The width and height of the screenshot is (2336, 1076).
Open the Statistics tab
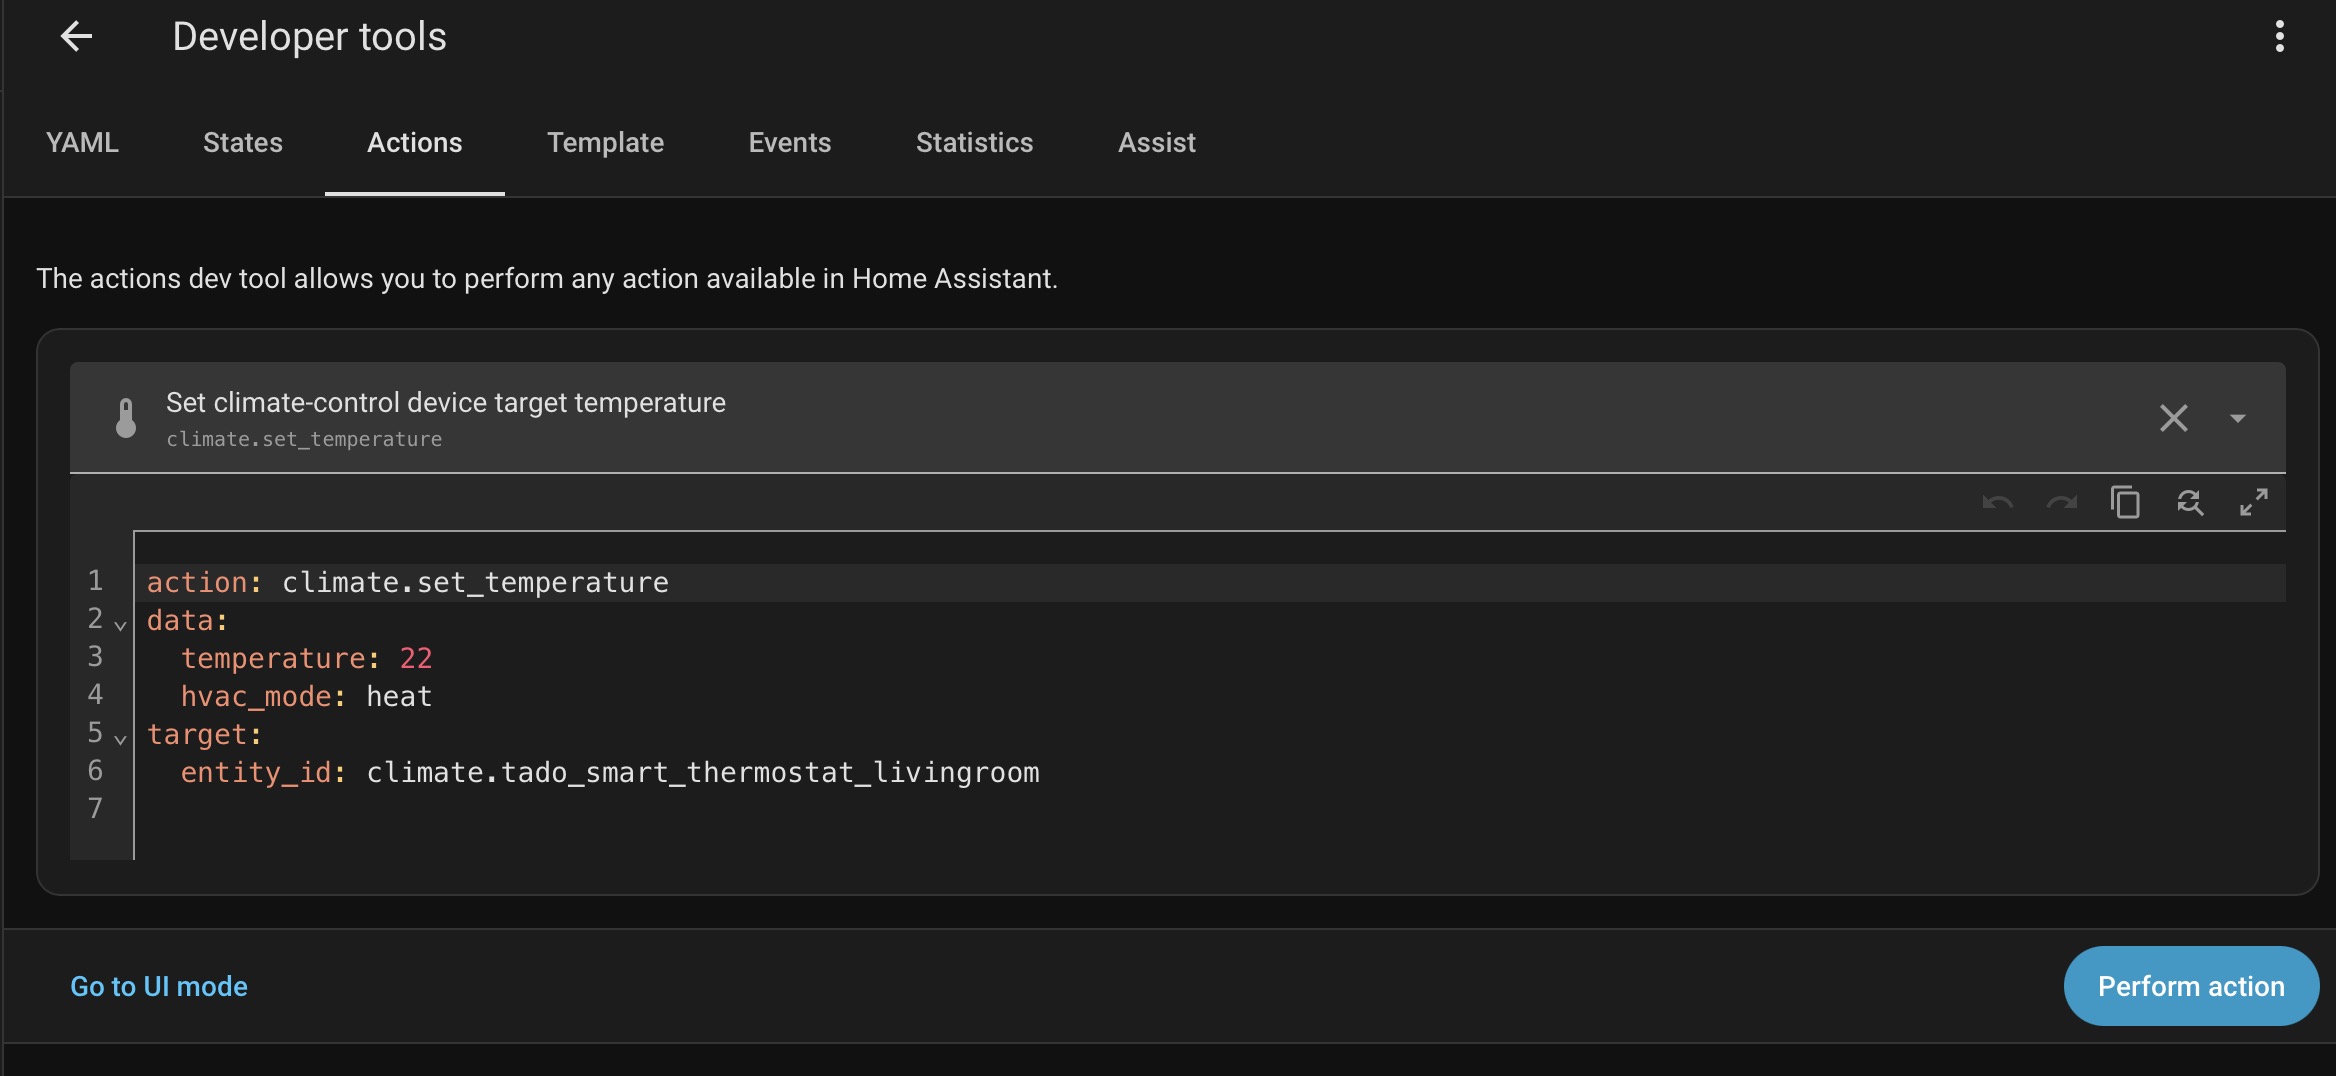[974, 143]
